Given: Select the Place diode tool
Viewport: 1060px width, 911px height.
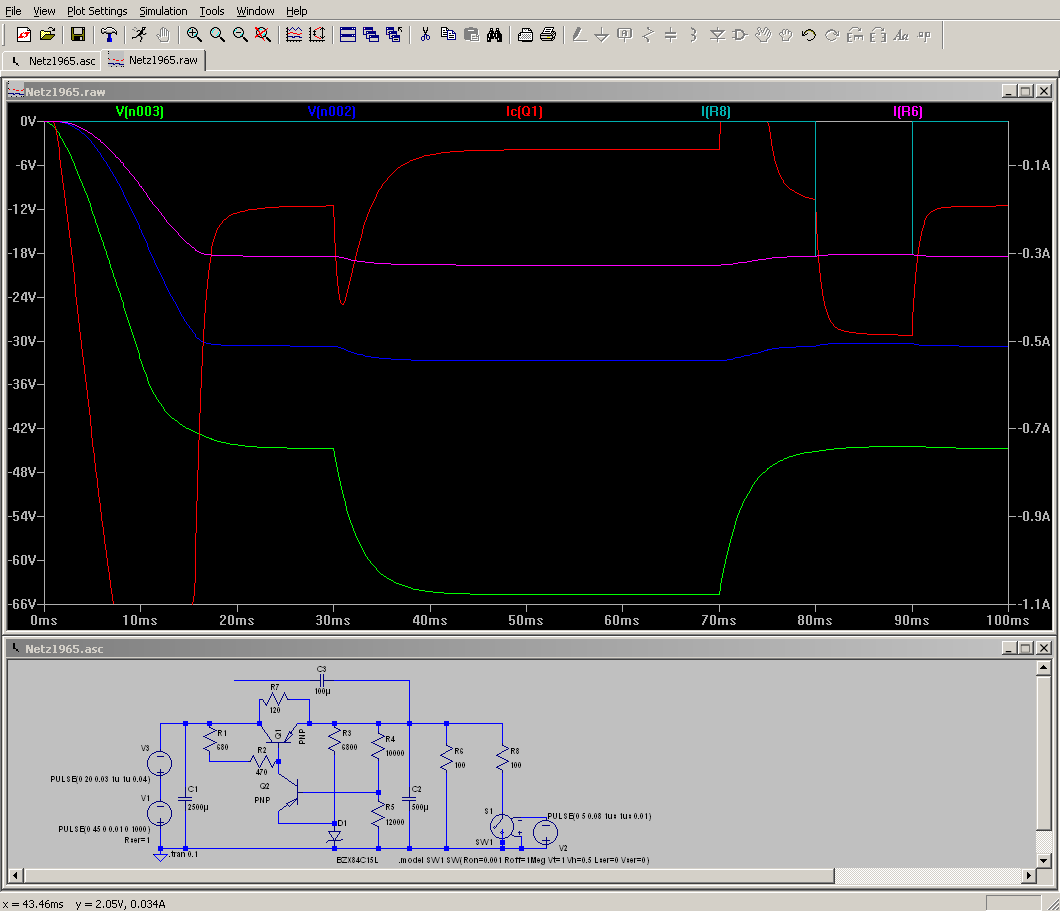Looking at the screenshot, I should 717,34.
